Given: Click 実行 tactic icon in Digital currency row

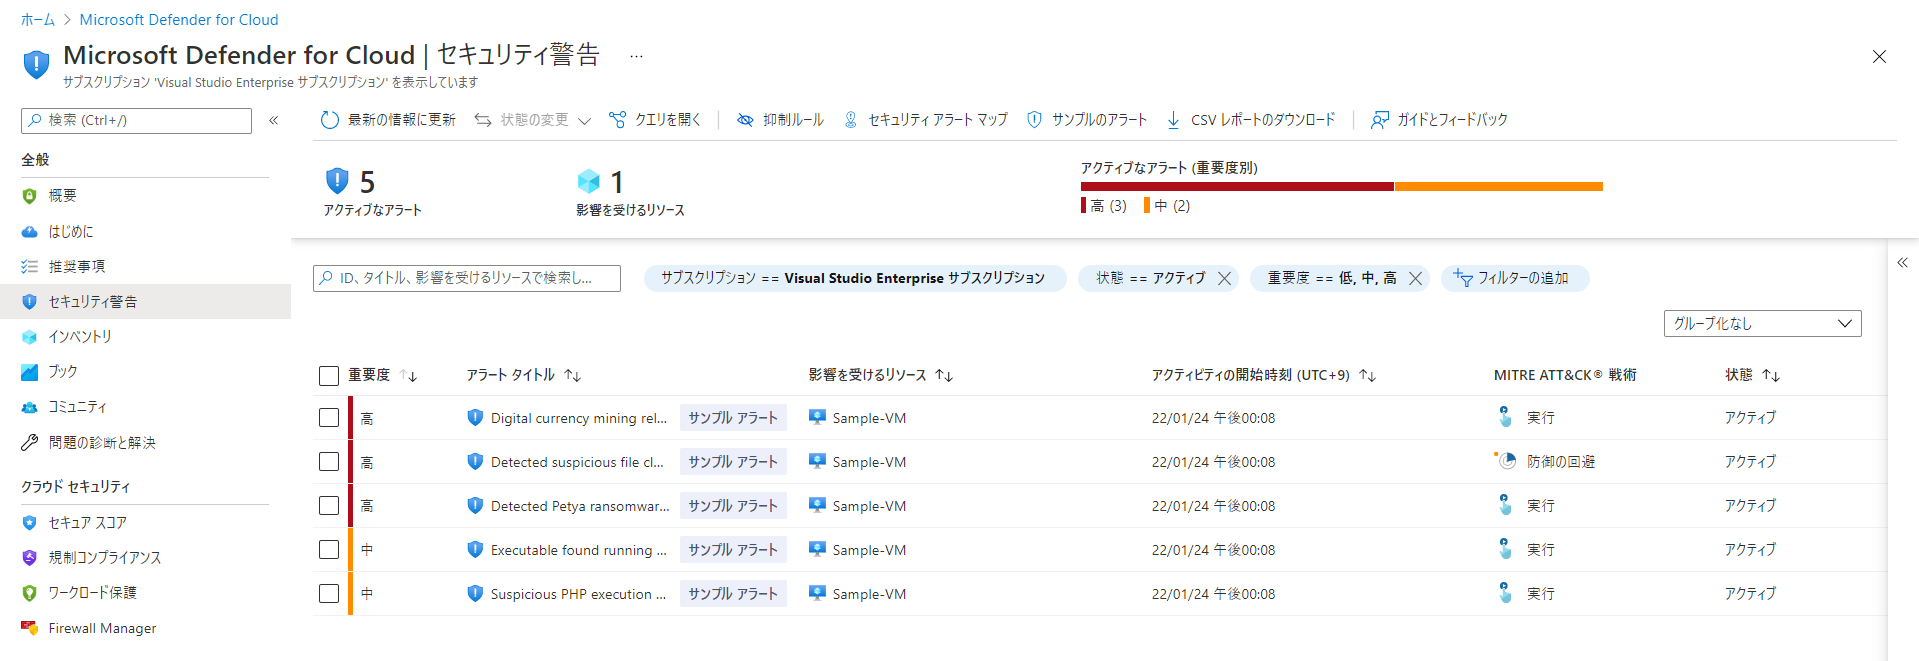Looking at the screenshot, I should click(1505, 417).
